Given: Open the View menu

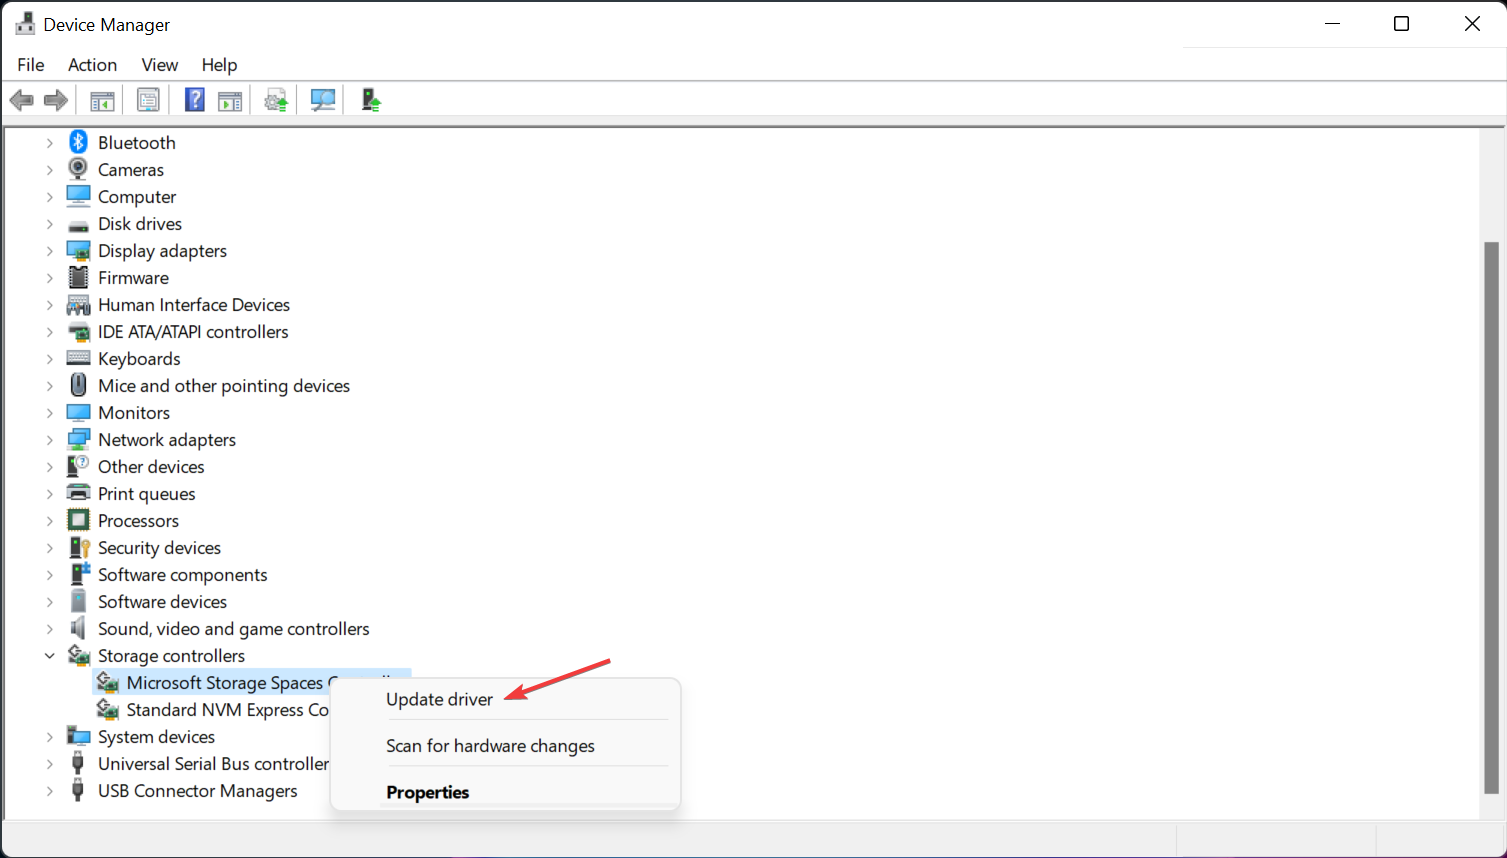Looking at the screenshot, I should pyautogui.click(x=159, y=64).
